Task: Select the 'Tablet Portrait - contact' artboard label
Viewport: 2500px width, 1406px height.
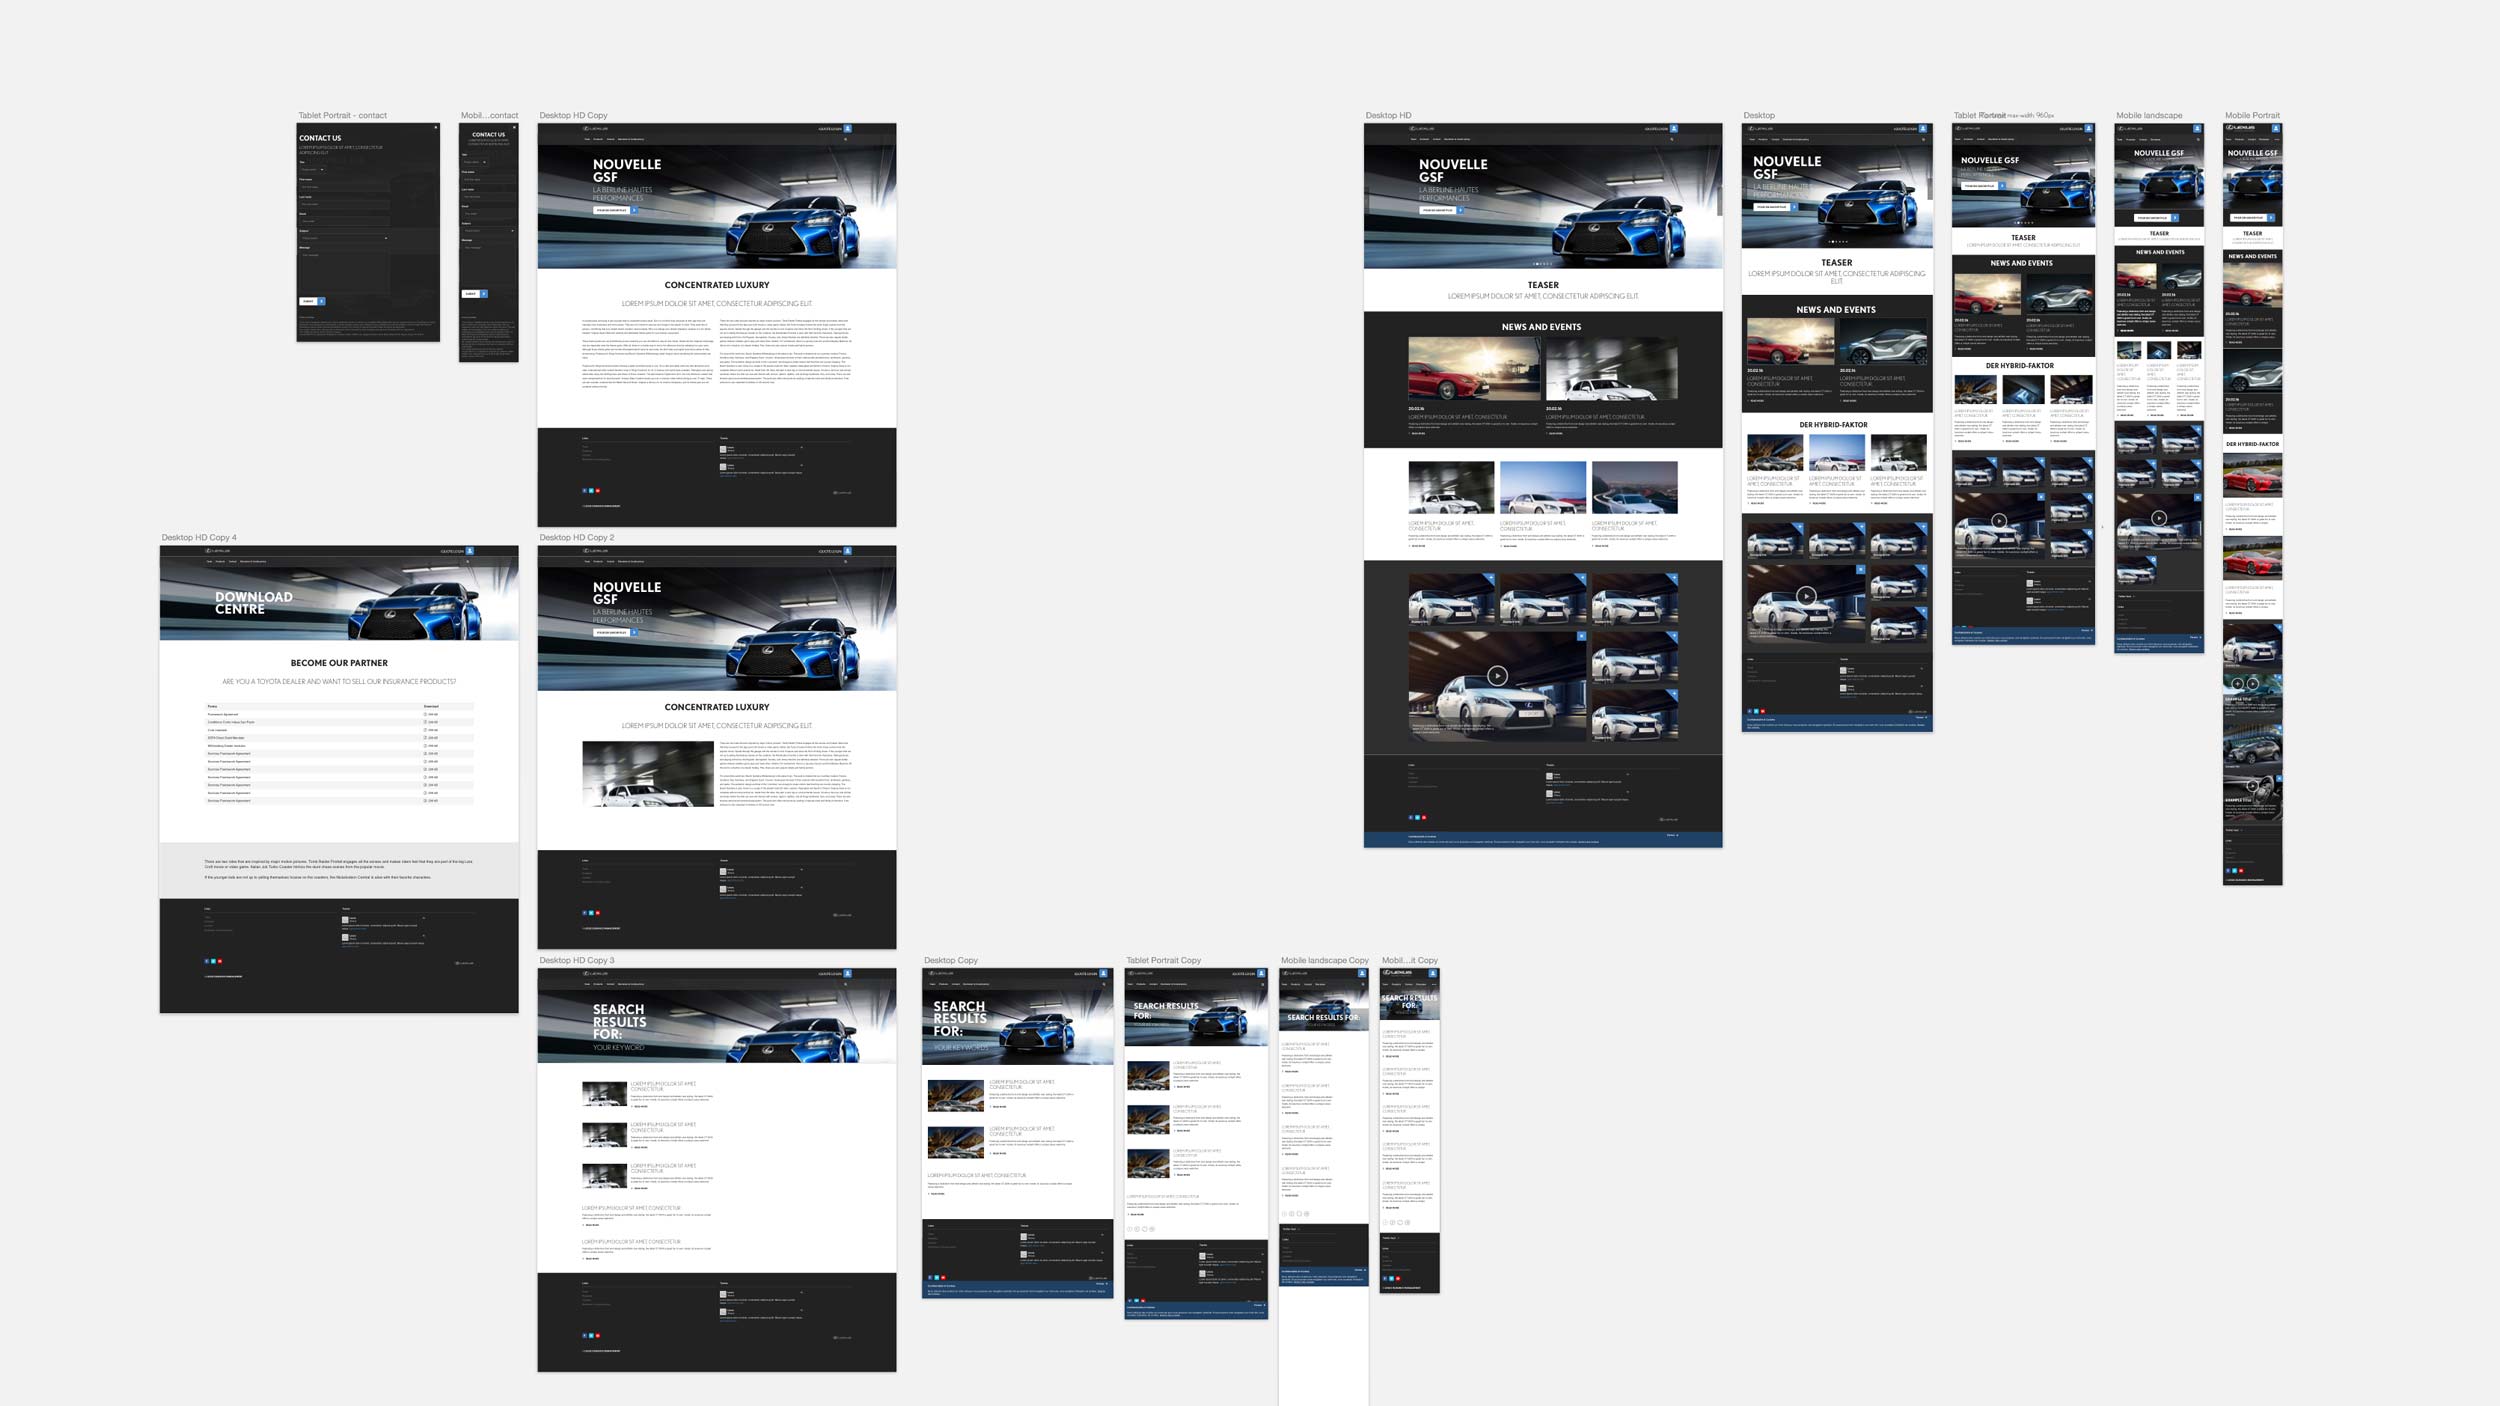Action: [342, 116]
